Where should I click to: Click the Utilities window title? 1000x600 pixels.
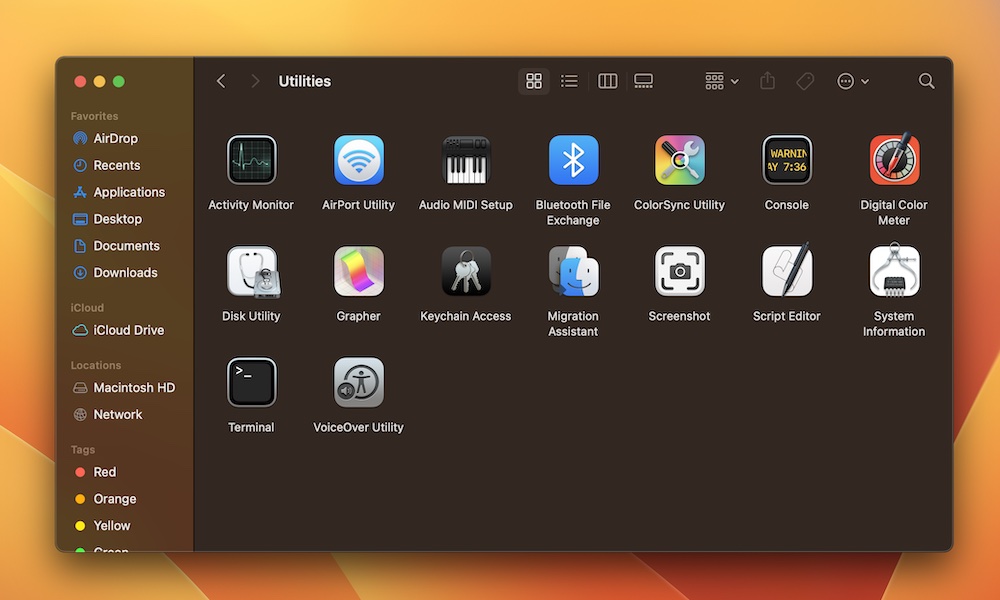tap(305, 81)
